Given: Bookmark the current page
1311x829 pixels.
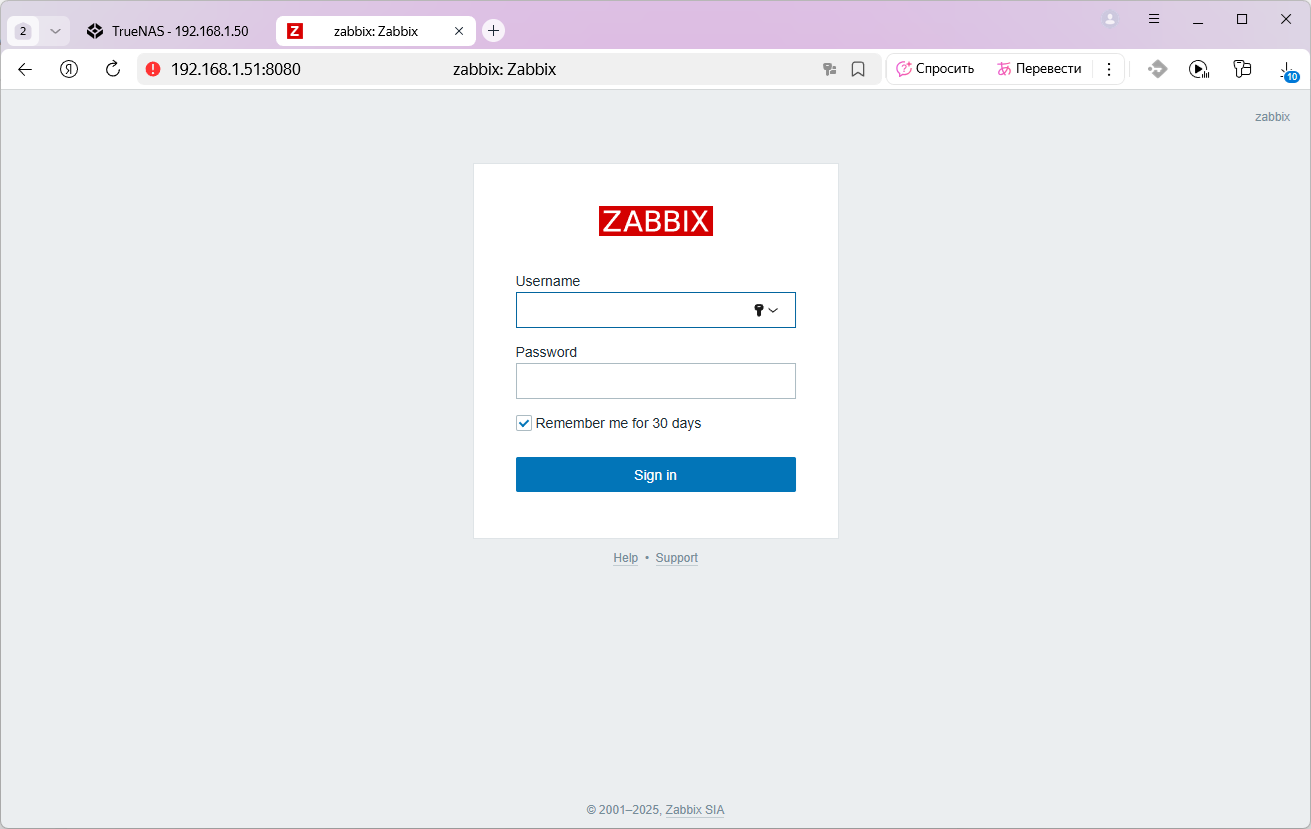Looking at the screenshot, I should coord(858,69).
